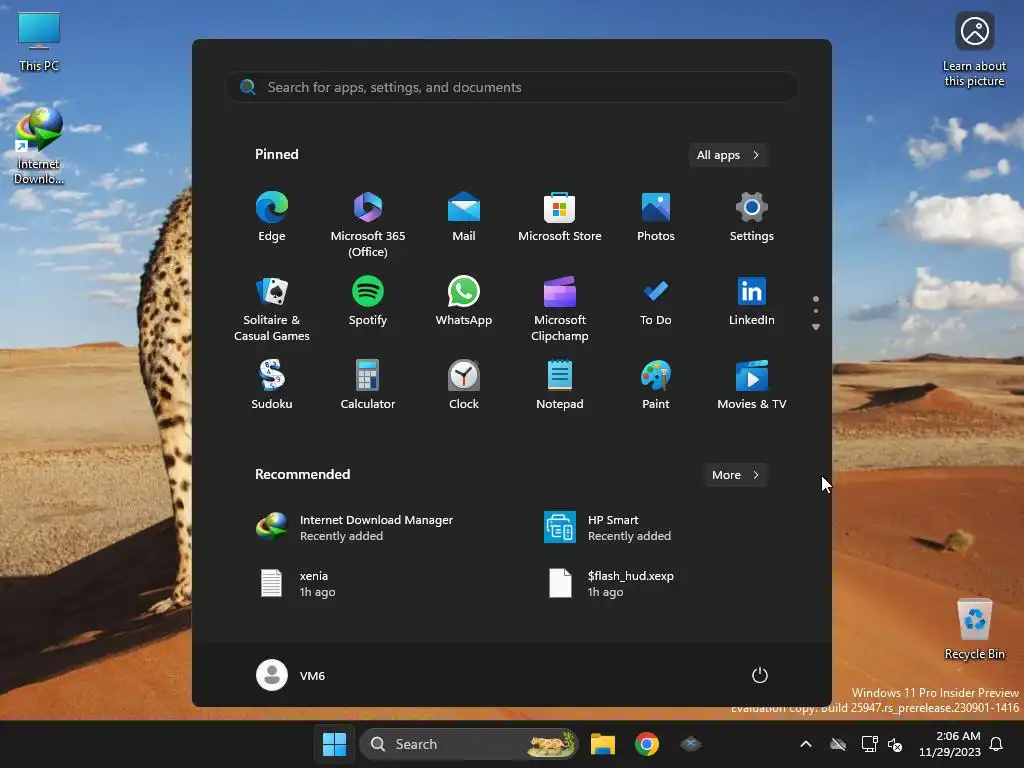Screen dimensions: 1024x768
Task: Click the OneDrive cloud tray icon
Action: 838,744
